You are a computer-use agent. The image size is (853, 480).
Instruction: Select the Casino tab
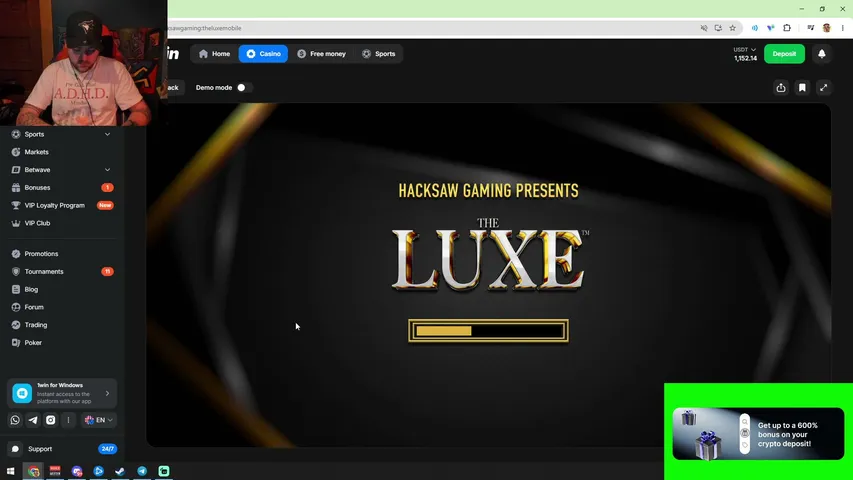(263, 54)
